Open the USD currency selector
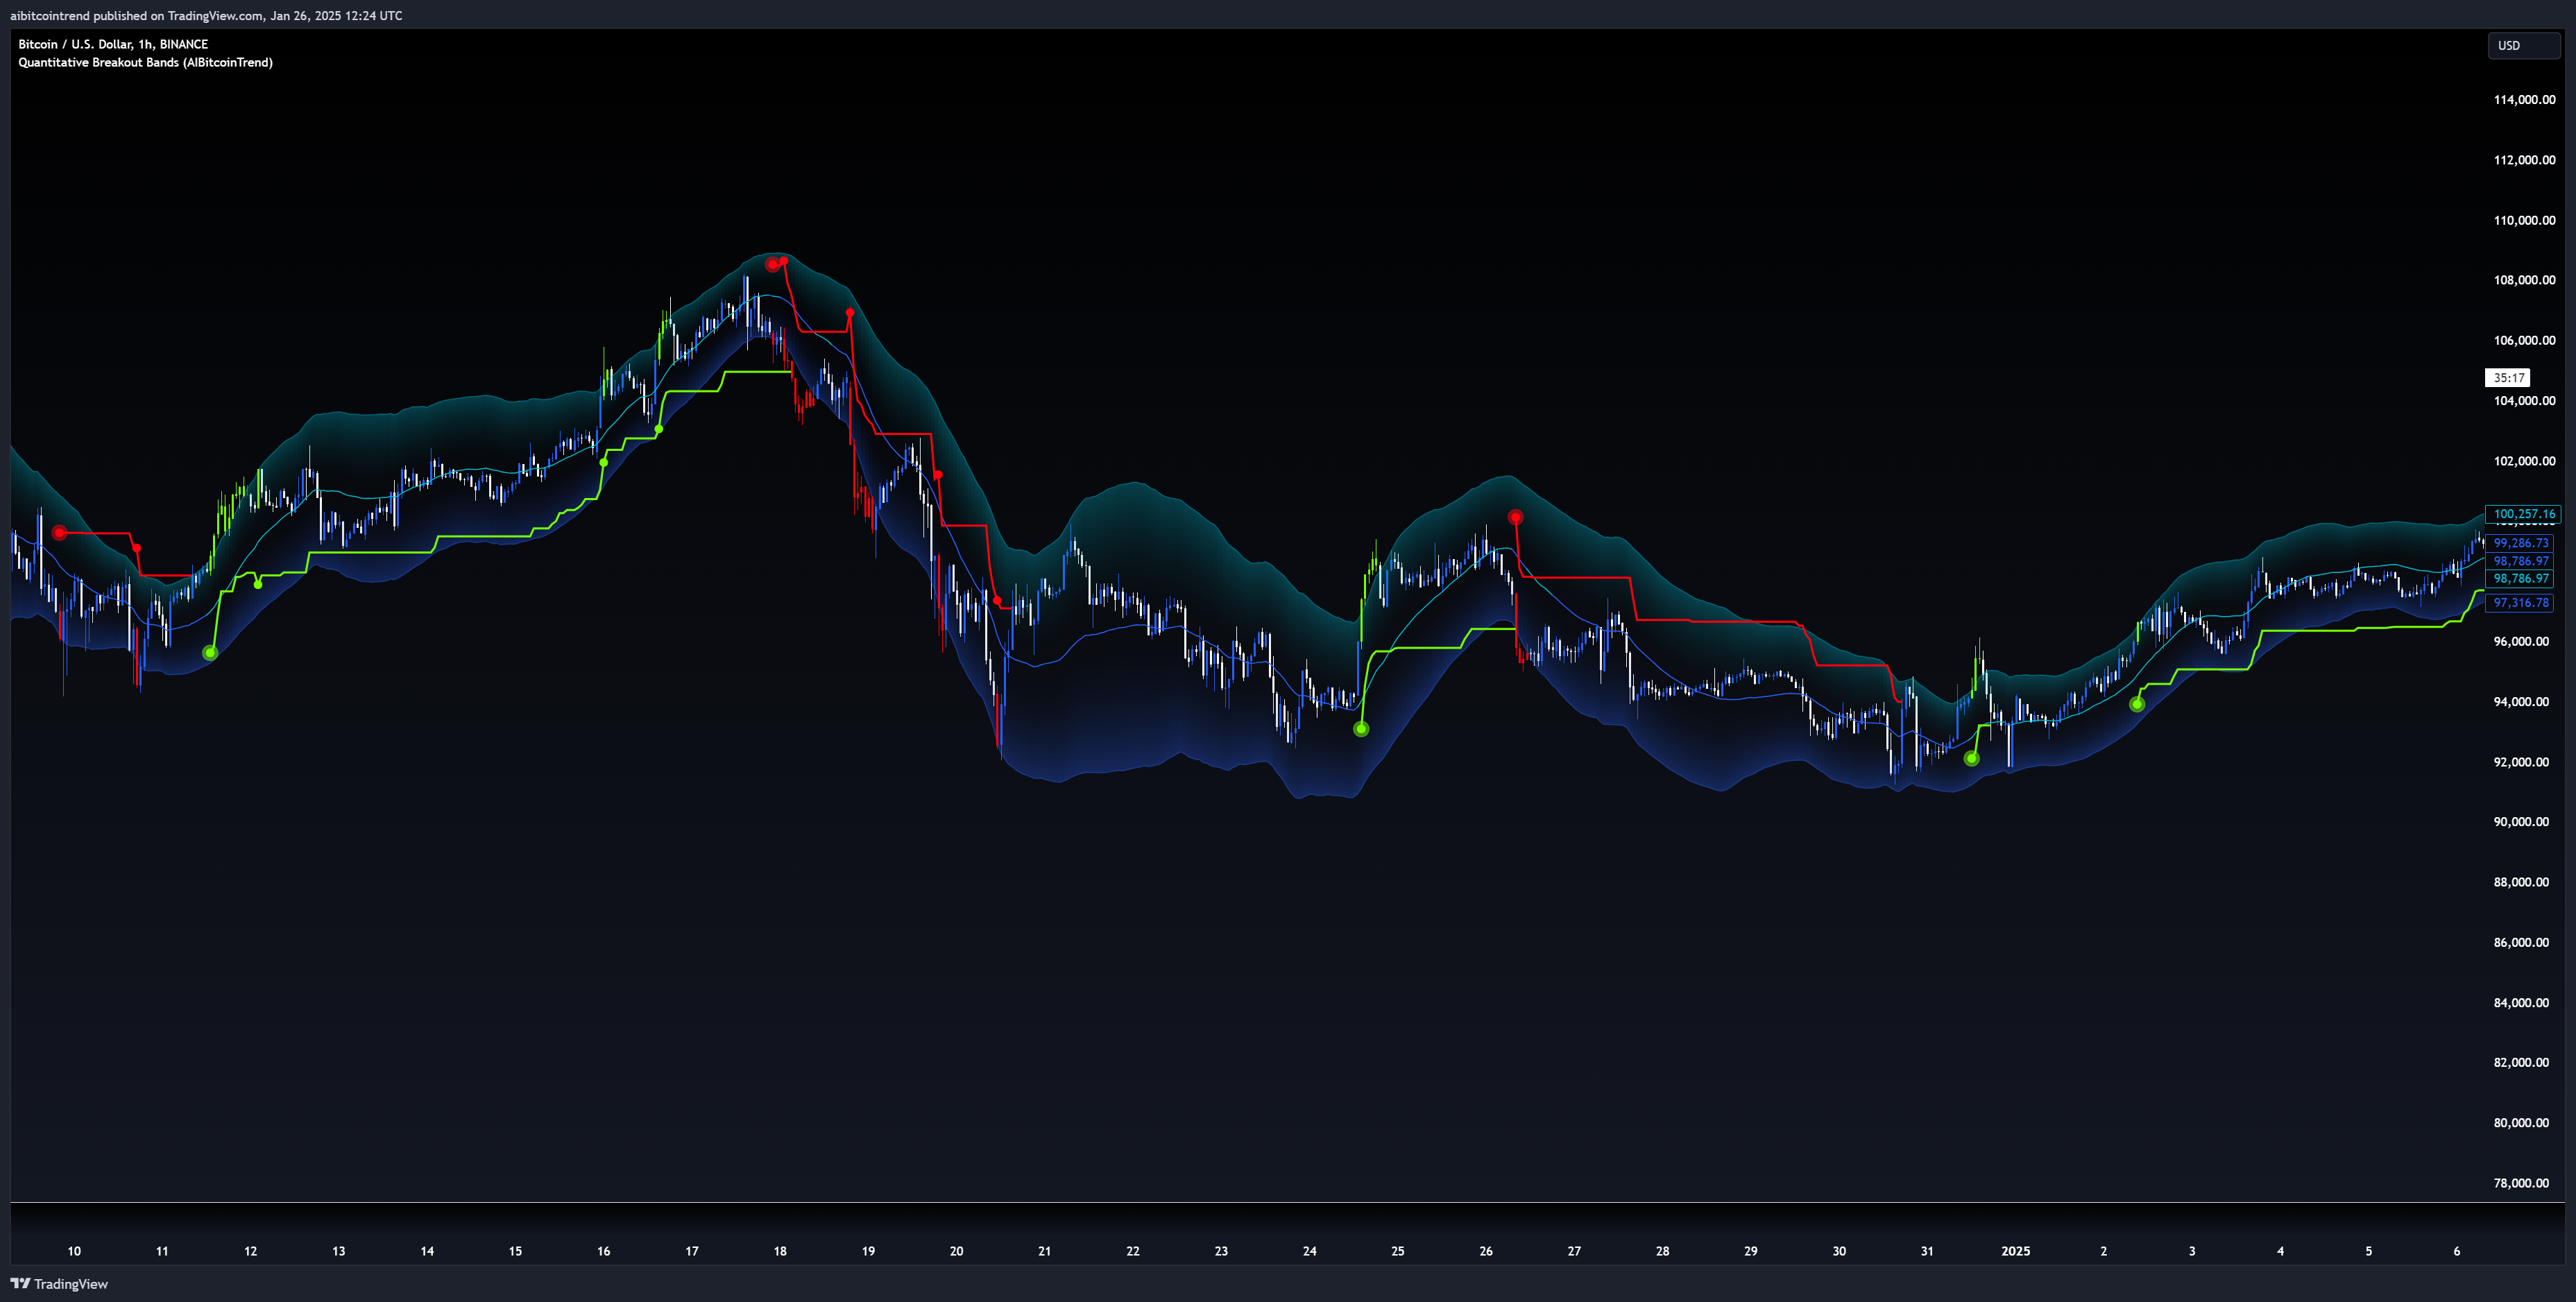This screenshot has height=1302, width=2576. [2523, 45]
